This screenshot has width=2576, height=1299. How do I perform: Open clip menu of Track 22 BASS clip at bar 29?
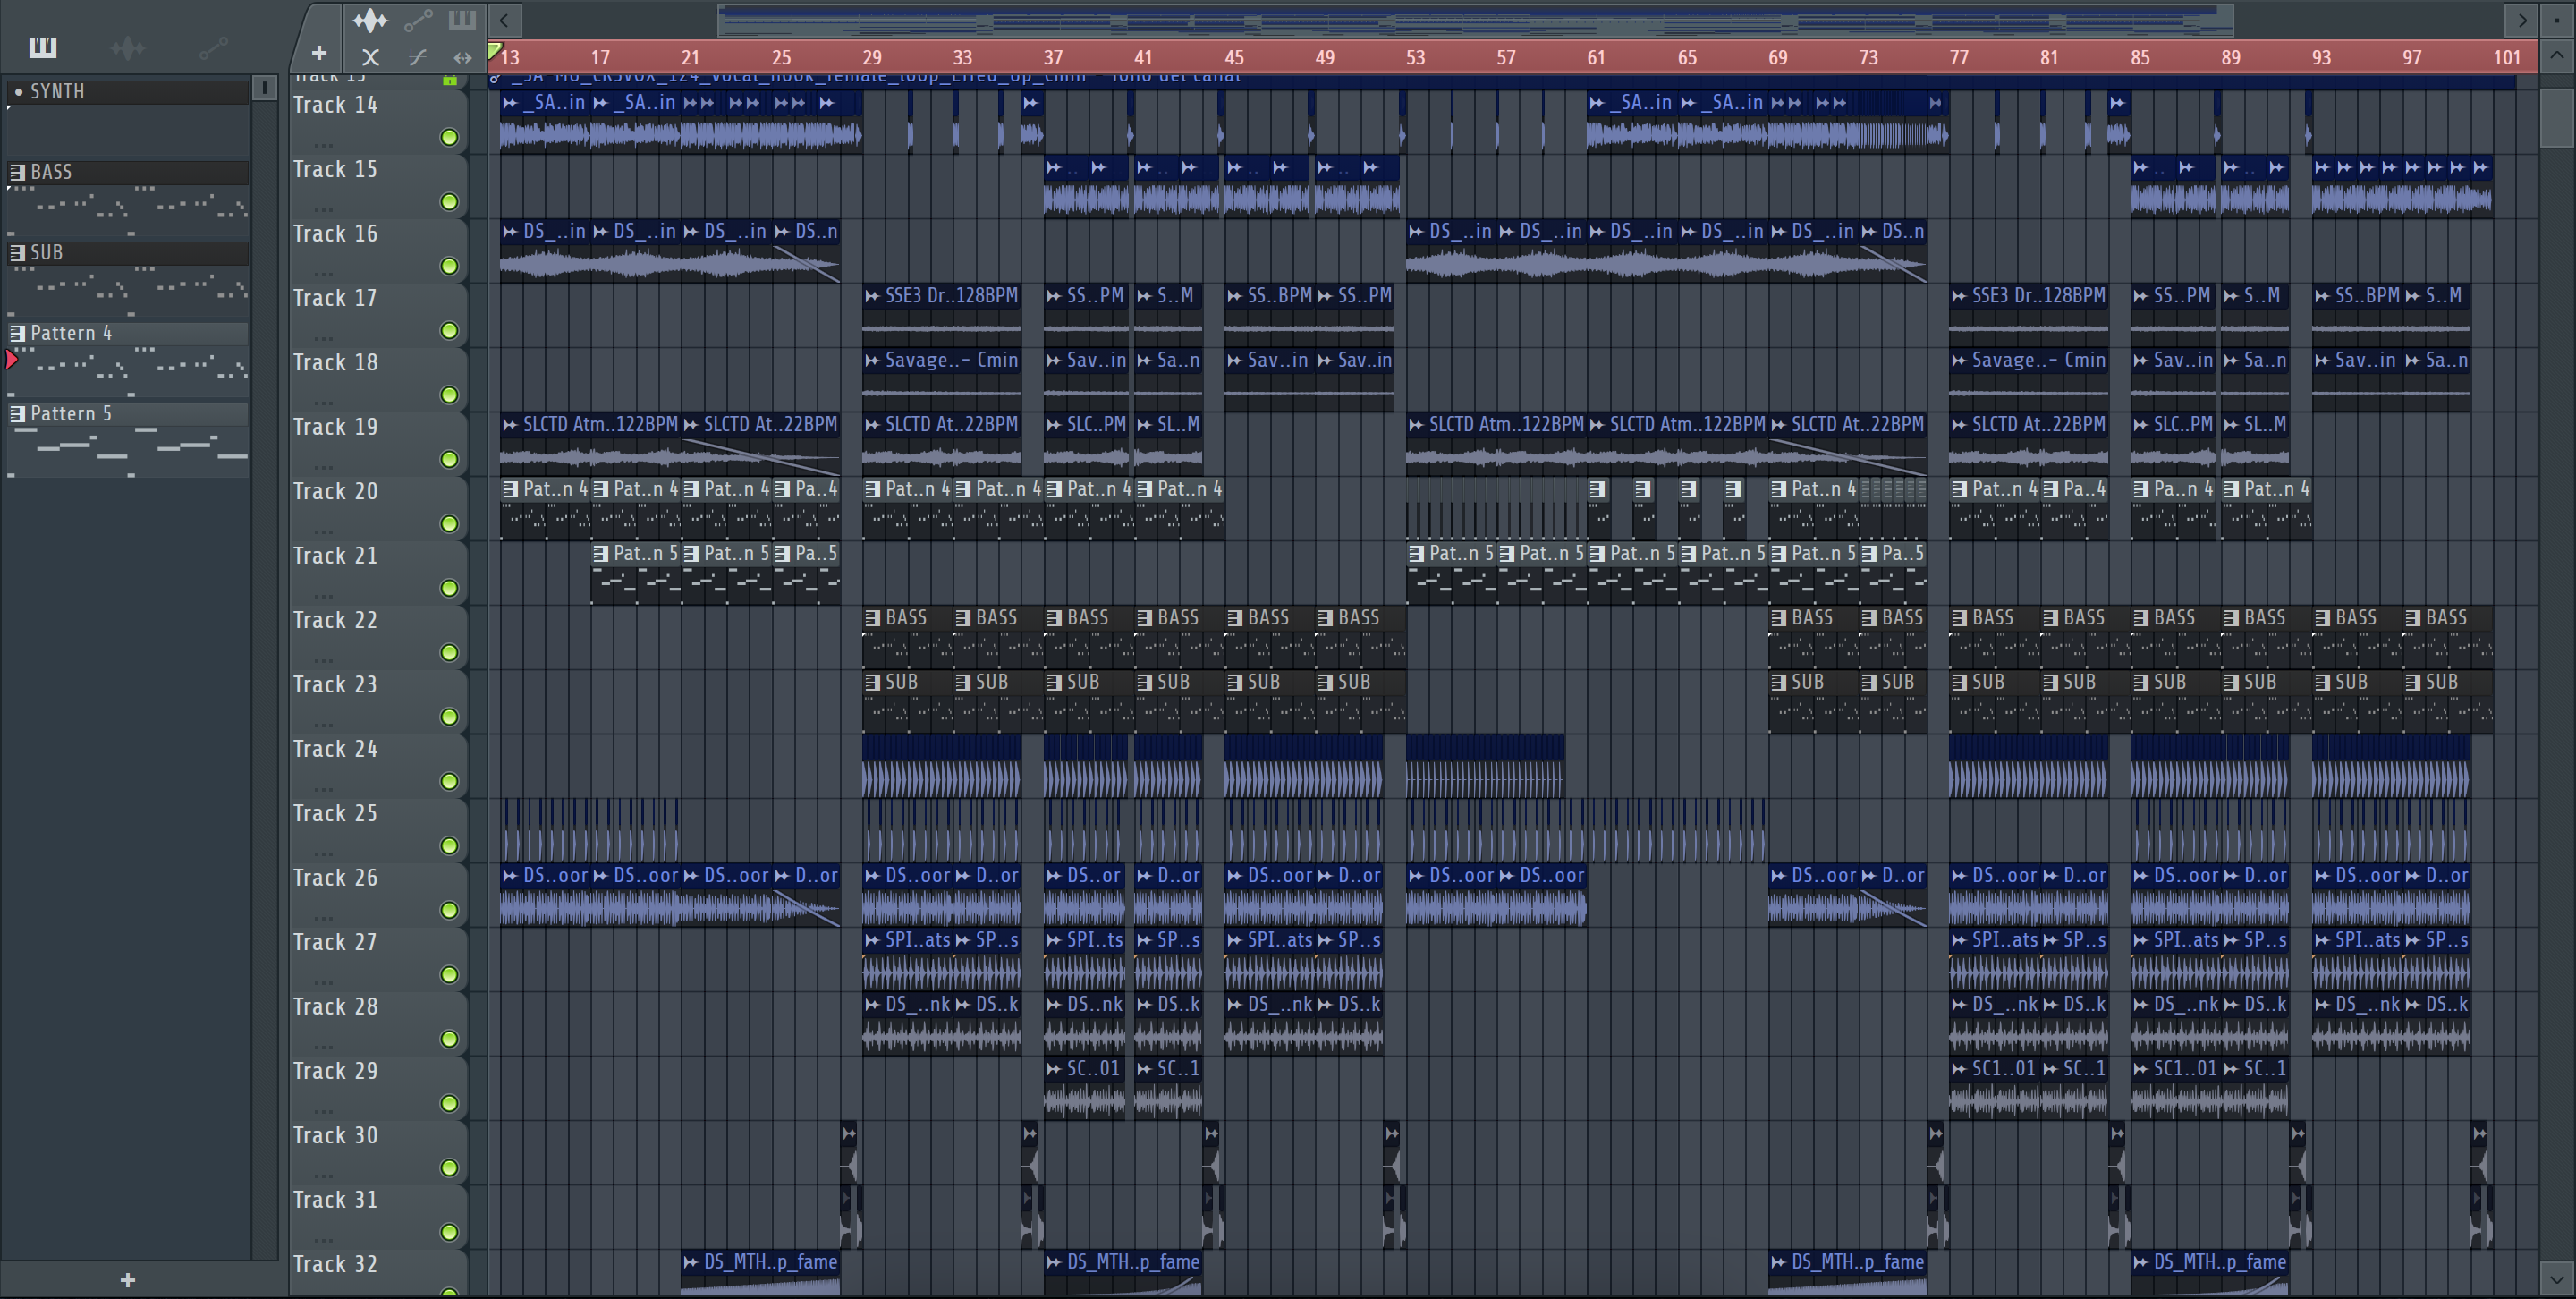(873, 618)
